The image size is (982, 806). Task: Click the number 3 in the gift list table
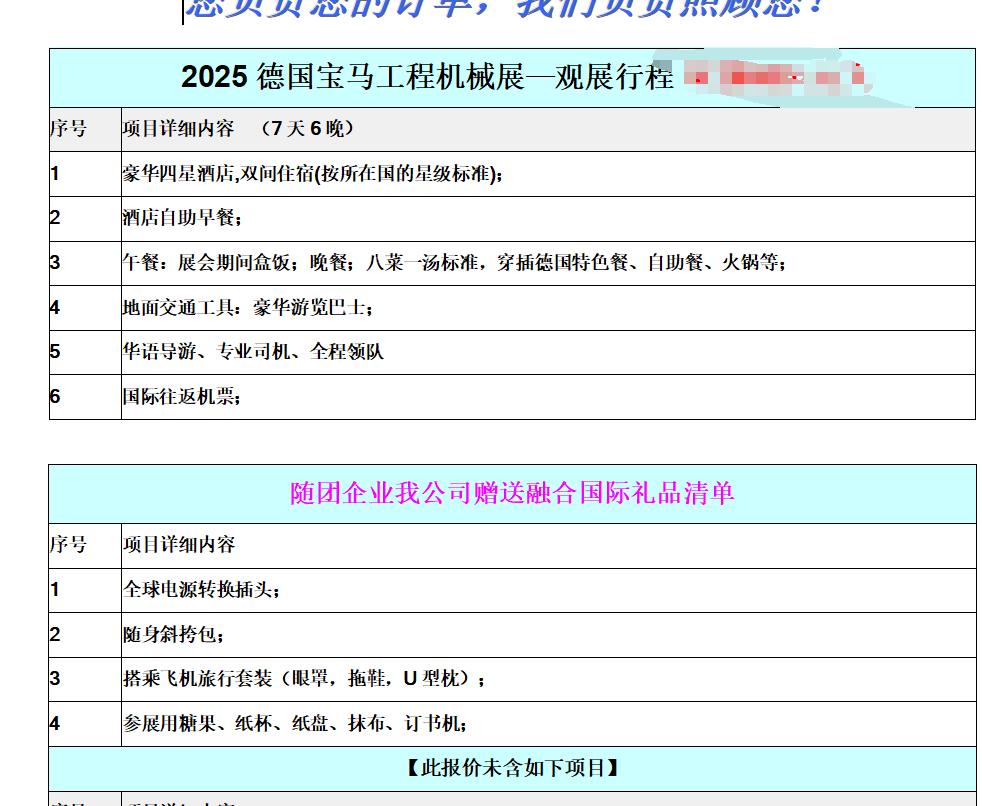pos(53,678)
